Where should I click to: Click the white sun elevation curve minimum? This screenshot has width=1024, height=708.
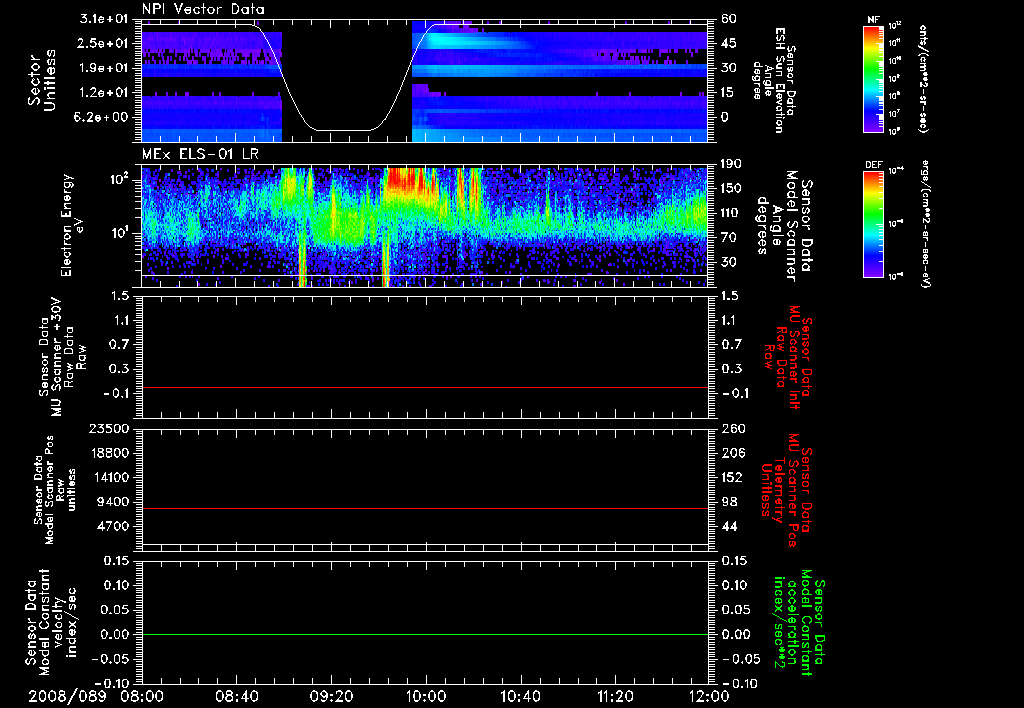(x=344, y=130)
